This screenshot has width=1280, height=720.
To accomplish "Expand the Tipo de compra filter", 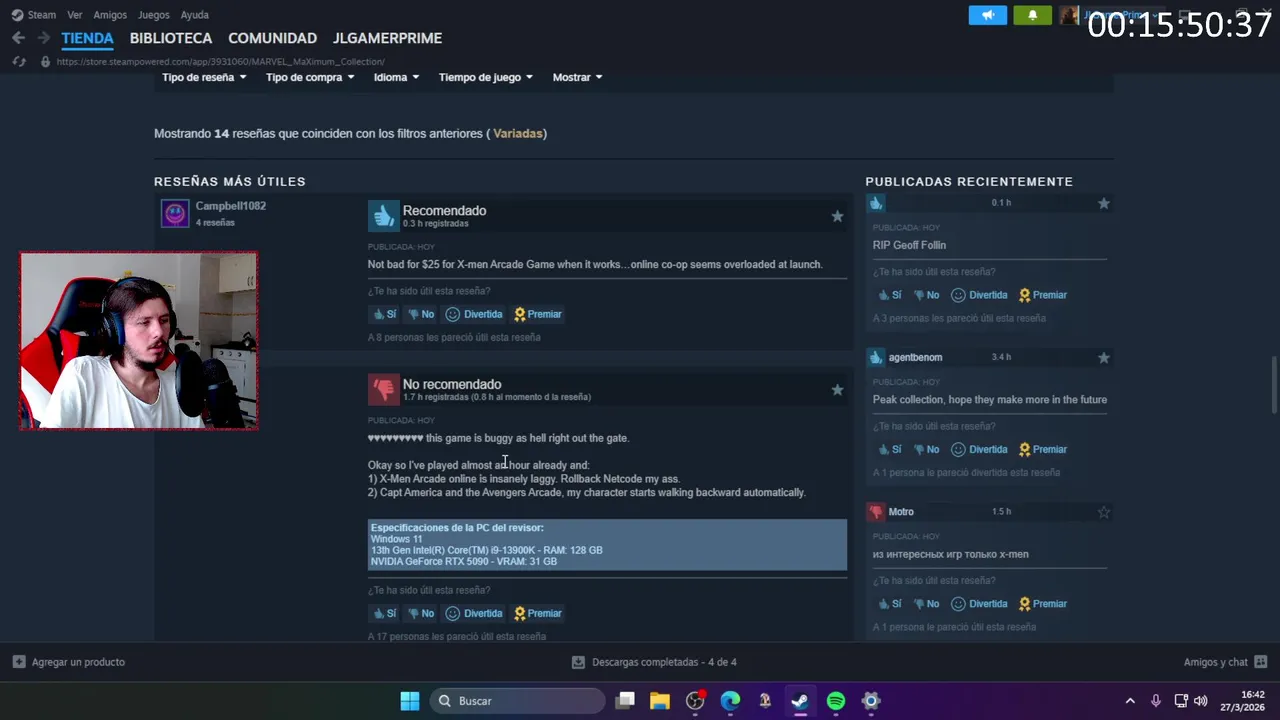I will (x=310, y=77).
